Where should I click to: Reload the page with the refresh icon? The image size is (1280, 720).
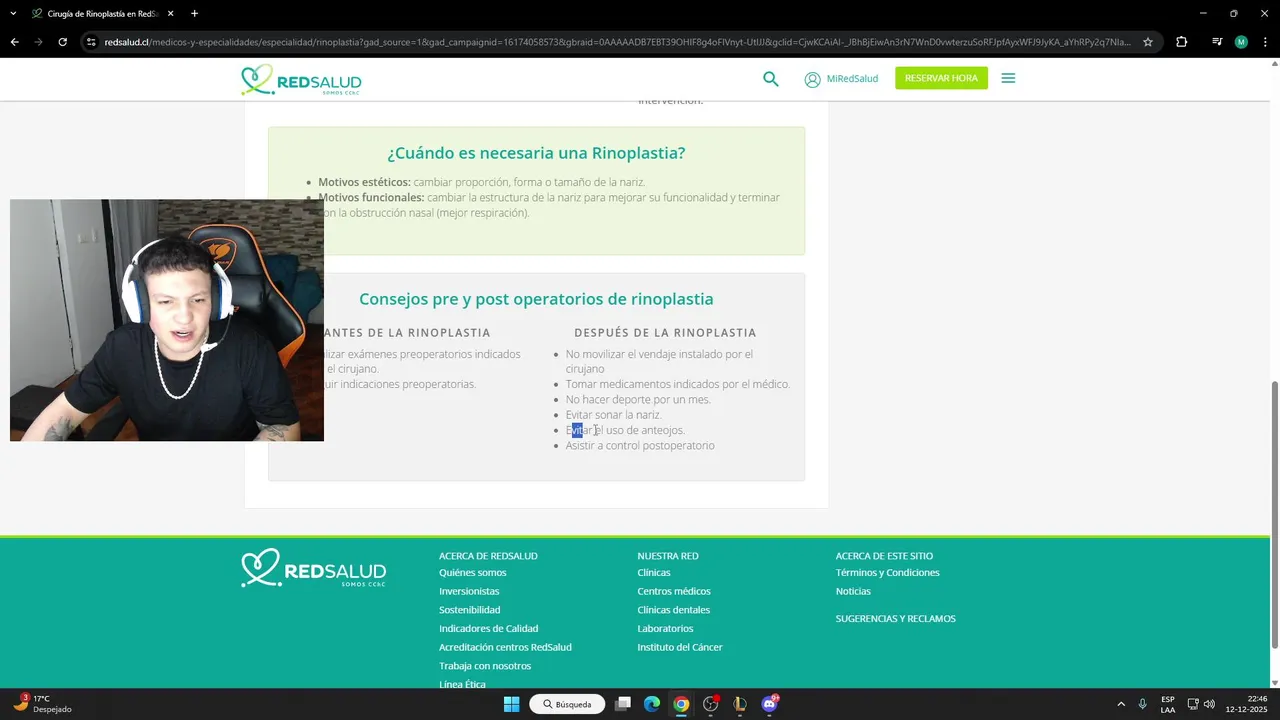click(x=62, y=42)
